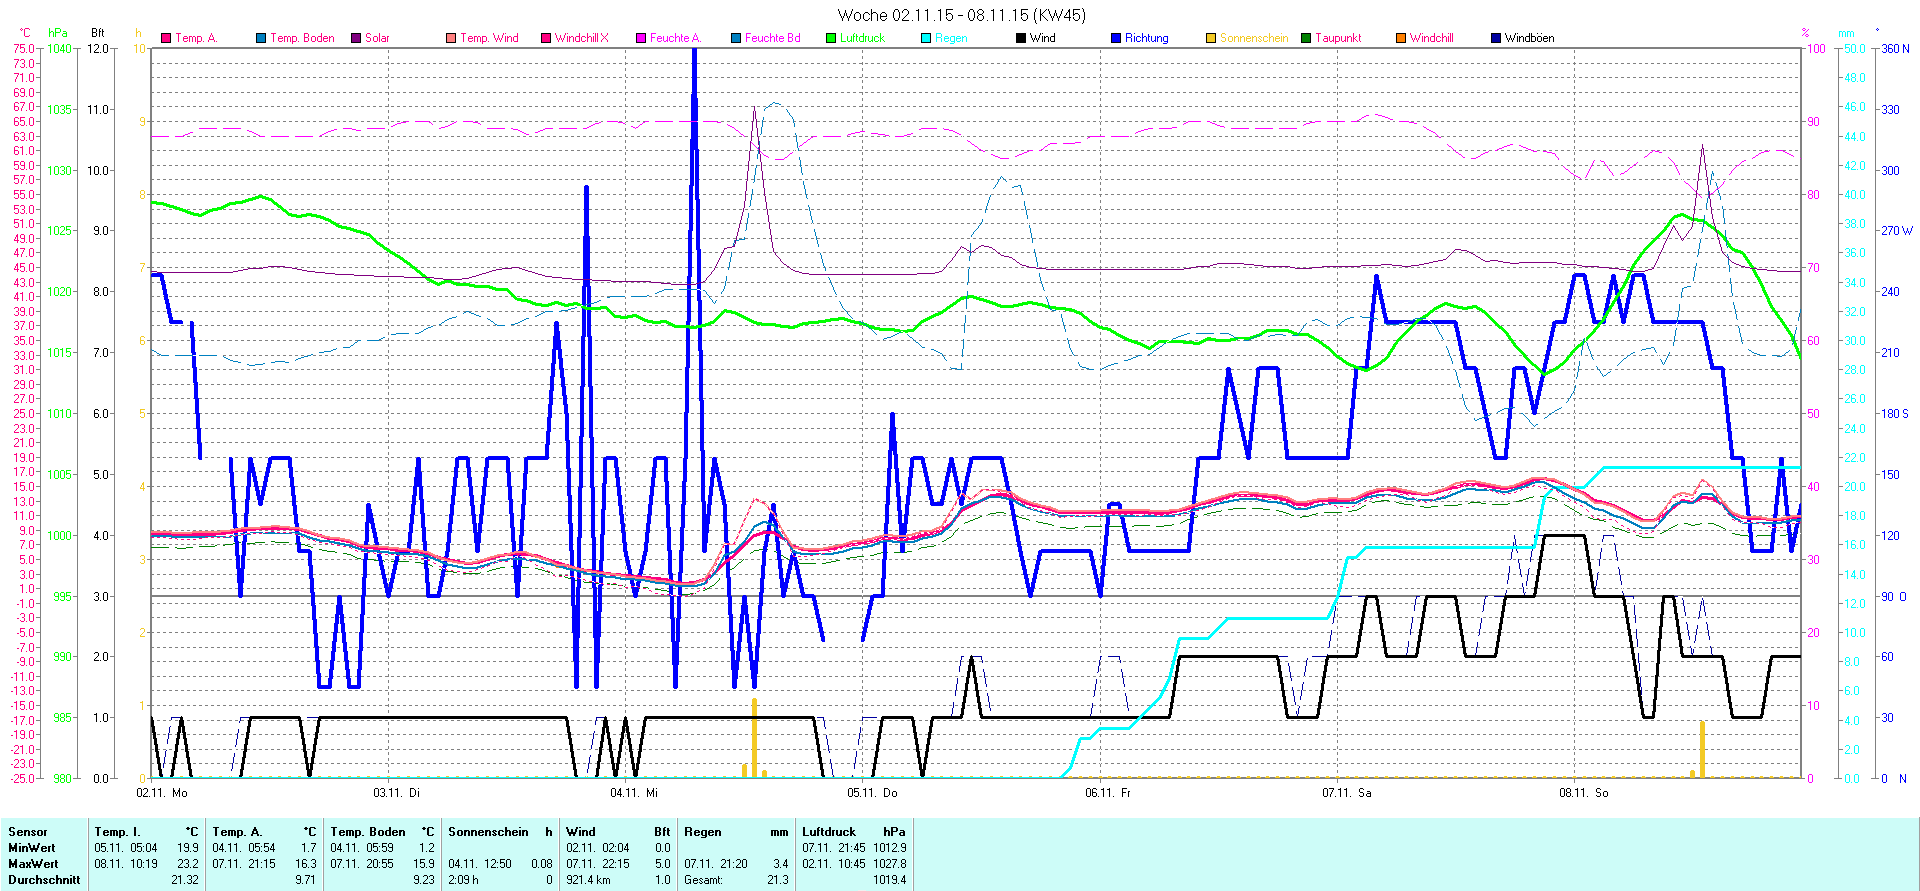Click the yellow Sonnenschein legend square
Viewport: 1920px width, 891px height.
[x=1211, y=38]
